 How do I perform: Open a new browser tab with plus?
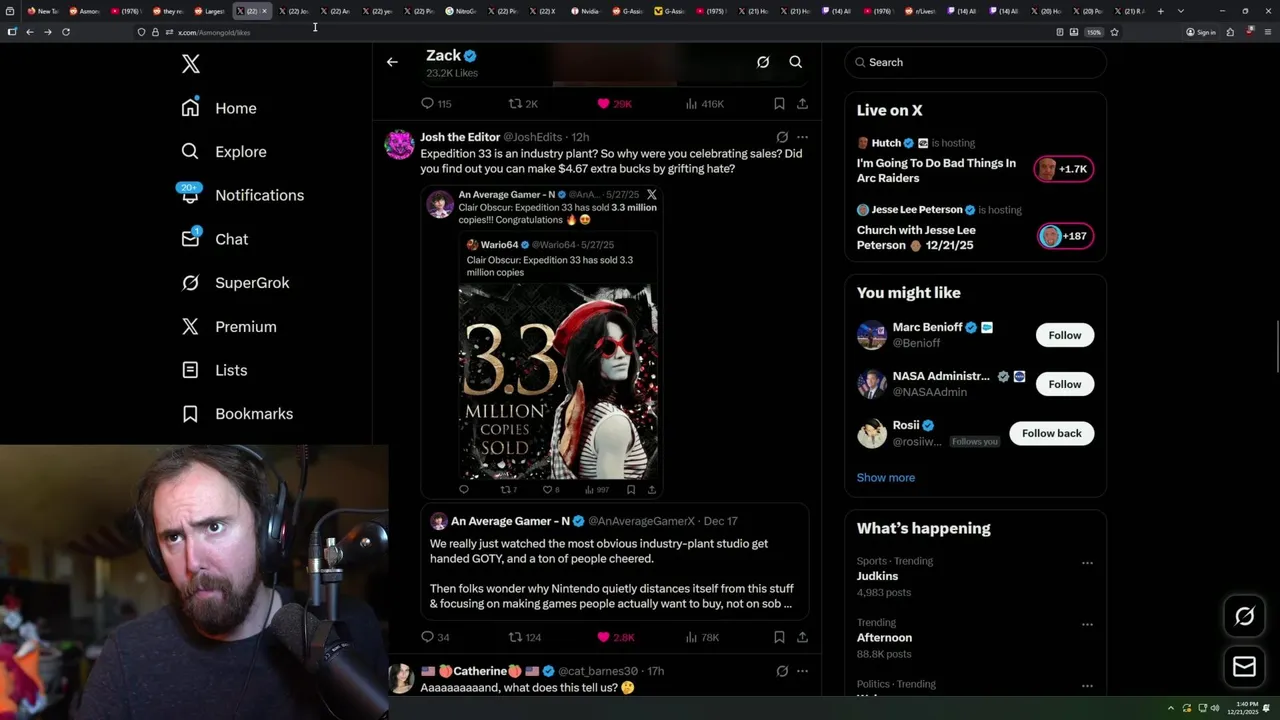tap(1160, 11)
